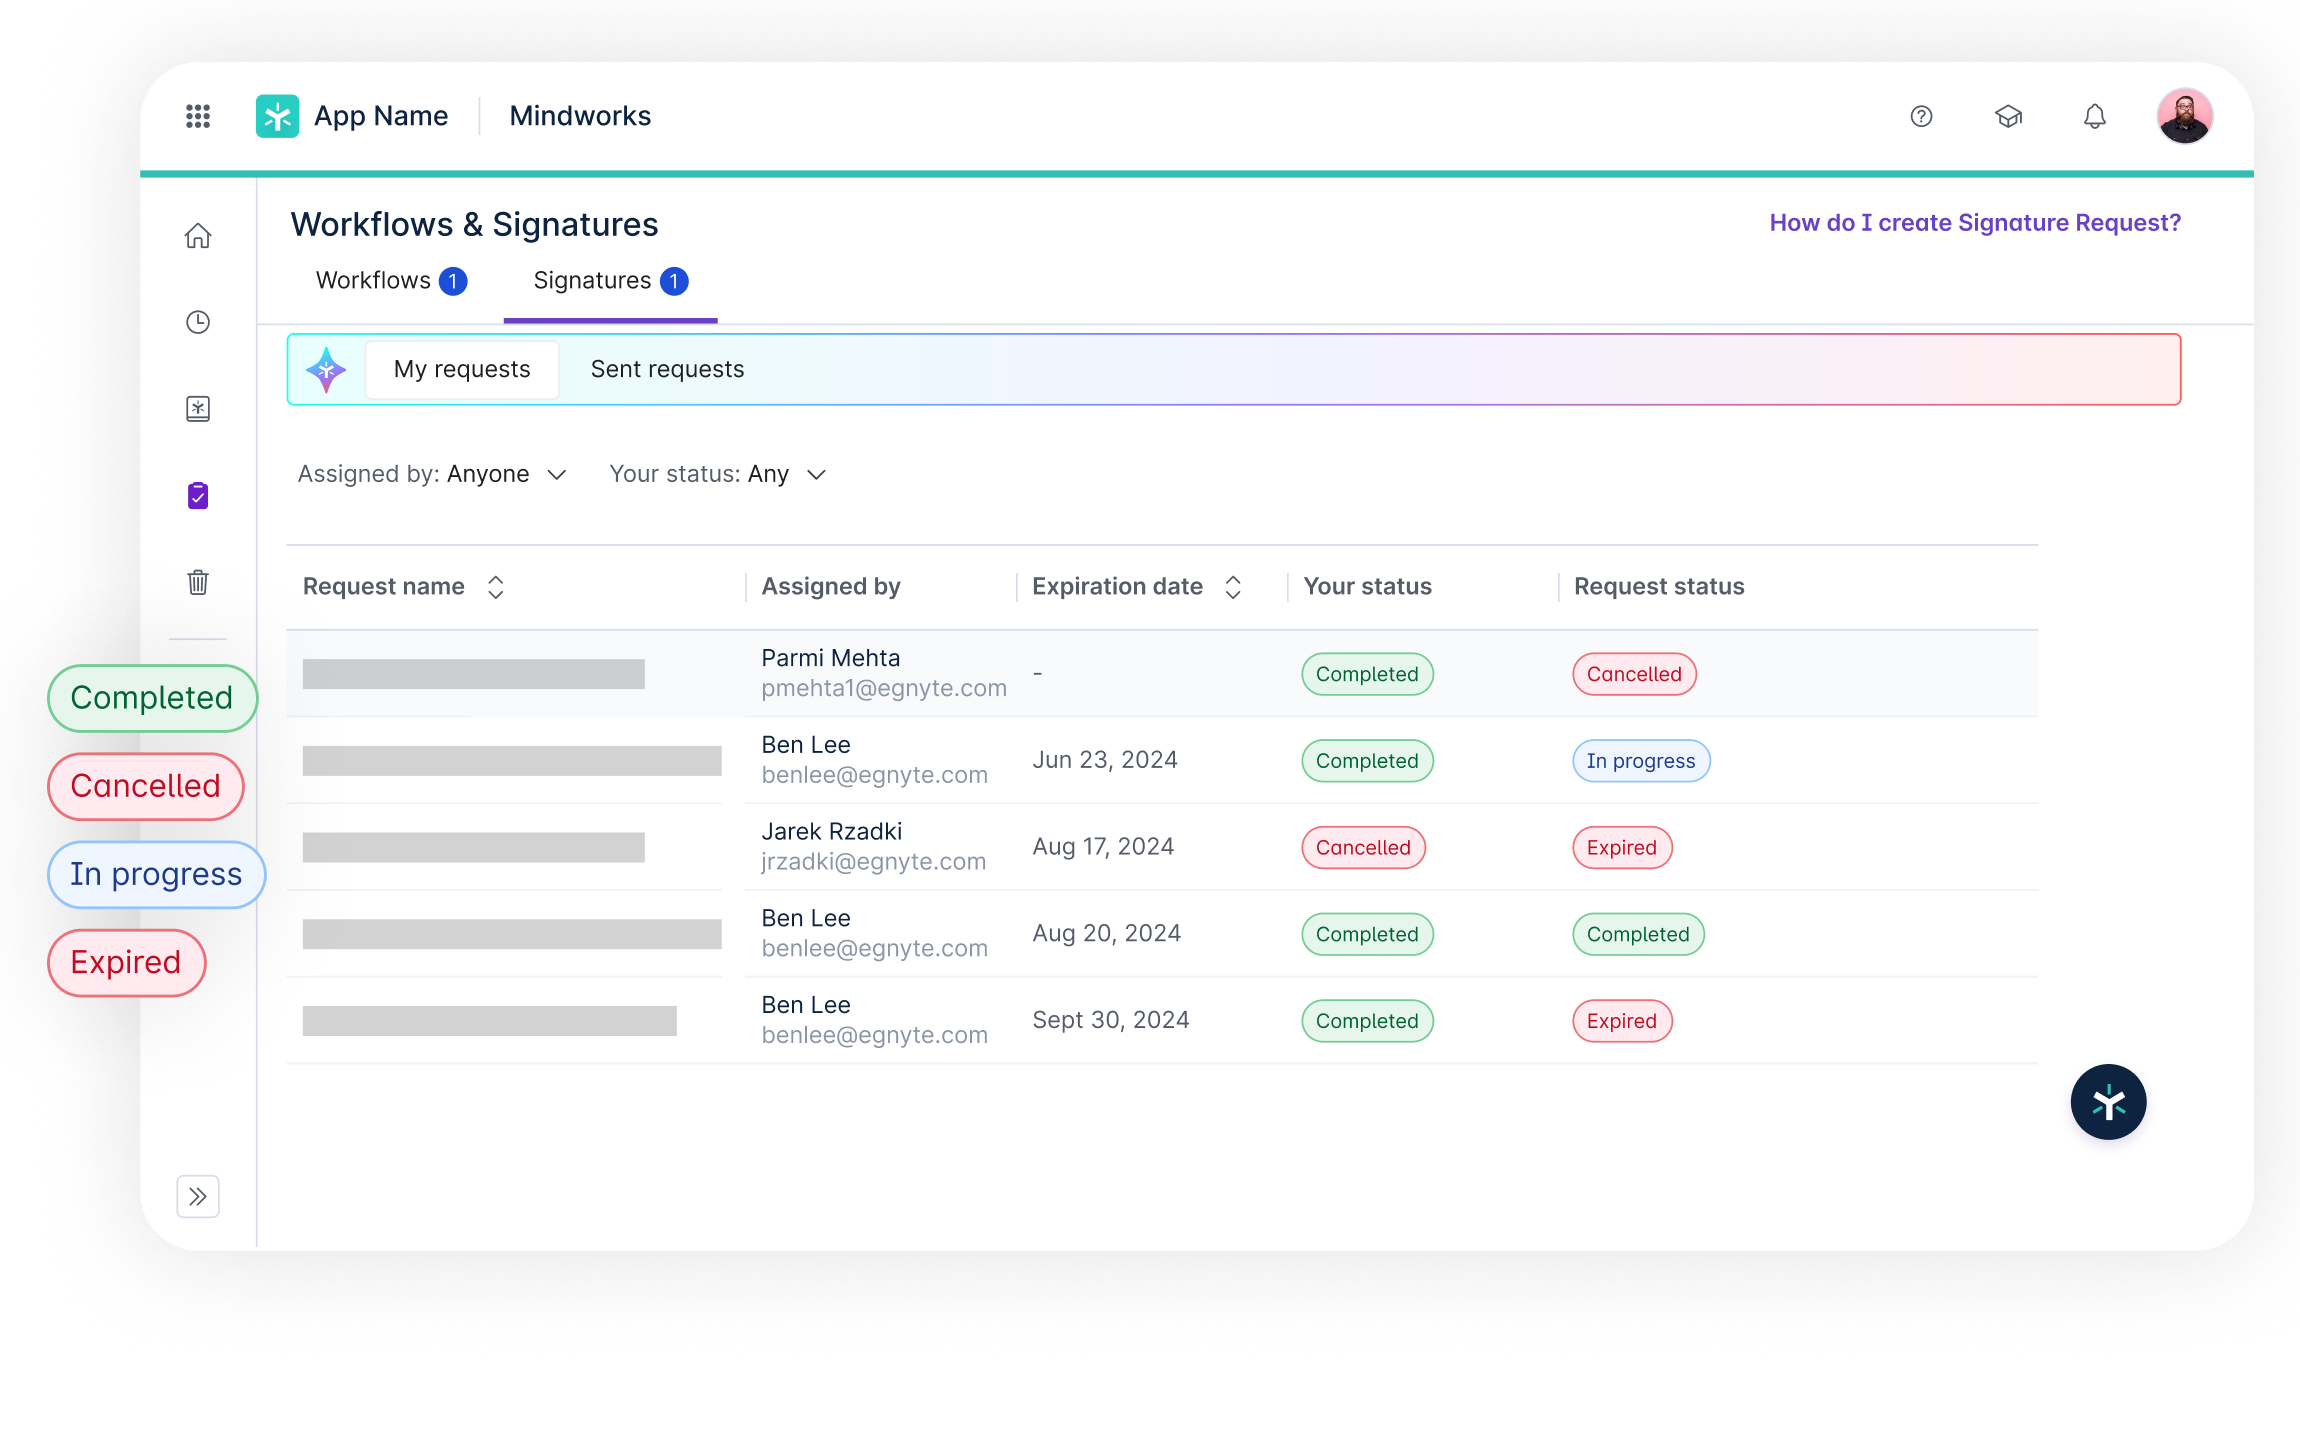Sort by Expiration date column arrows
This screenshot has height=1440, width=2300.
click(1233, 587)
